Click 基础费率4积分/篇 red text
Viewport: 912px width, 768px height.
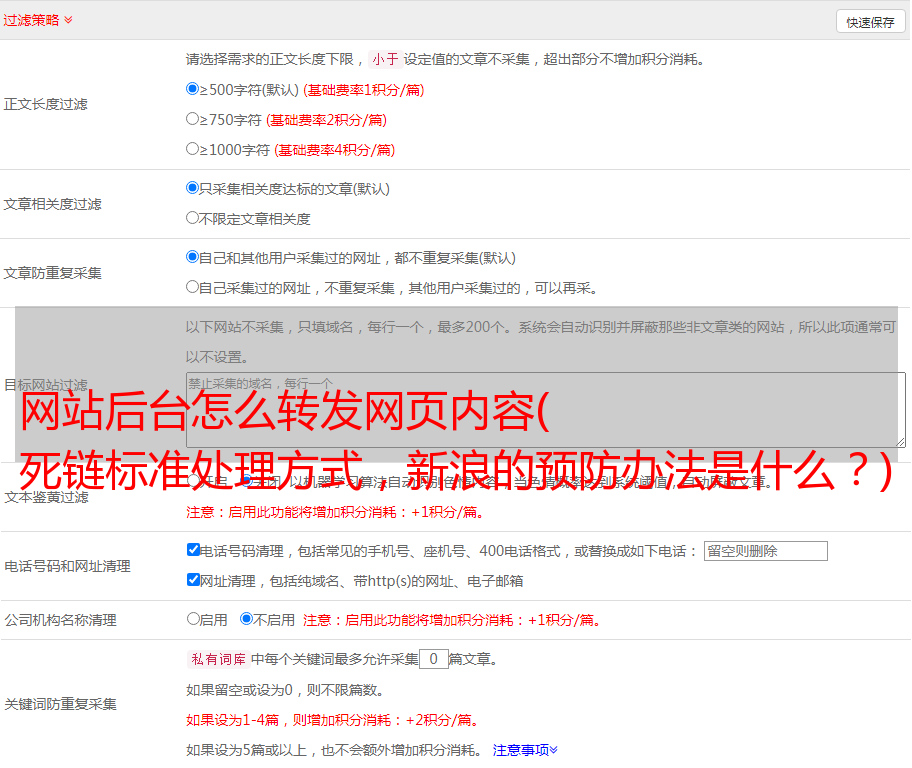click(334, 150)
